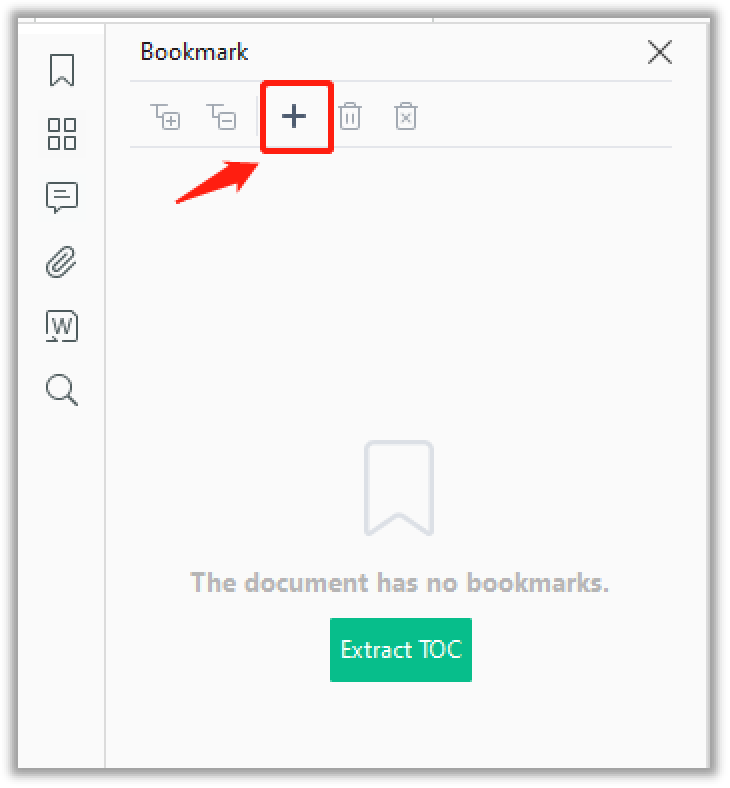Close the Bookmark panel
730x788 pixels.
(660, 52)
